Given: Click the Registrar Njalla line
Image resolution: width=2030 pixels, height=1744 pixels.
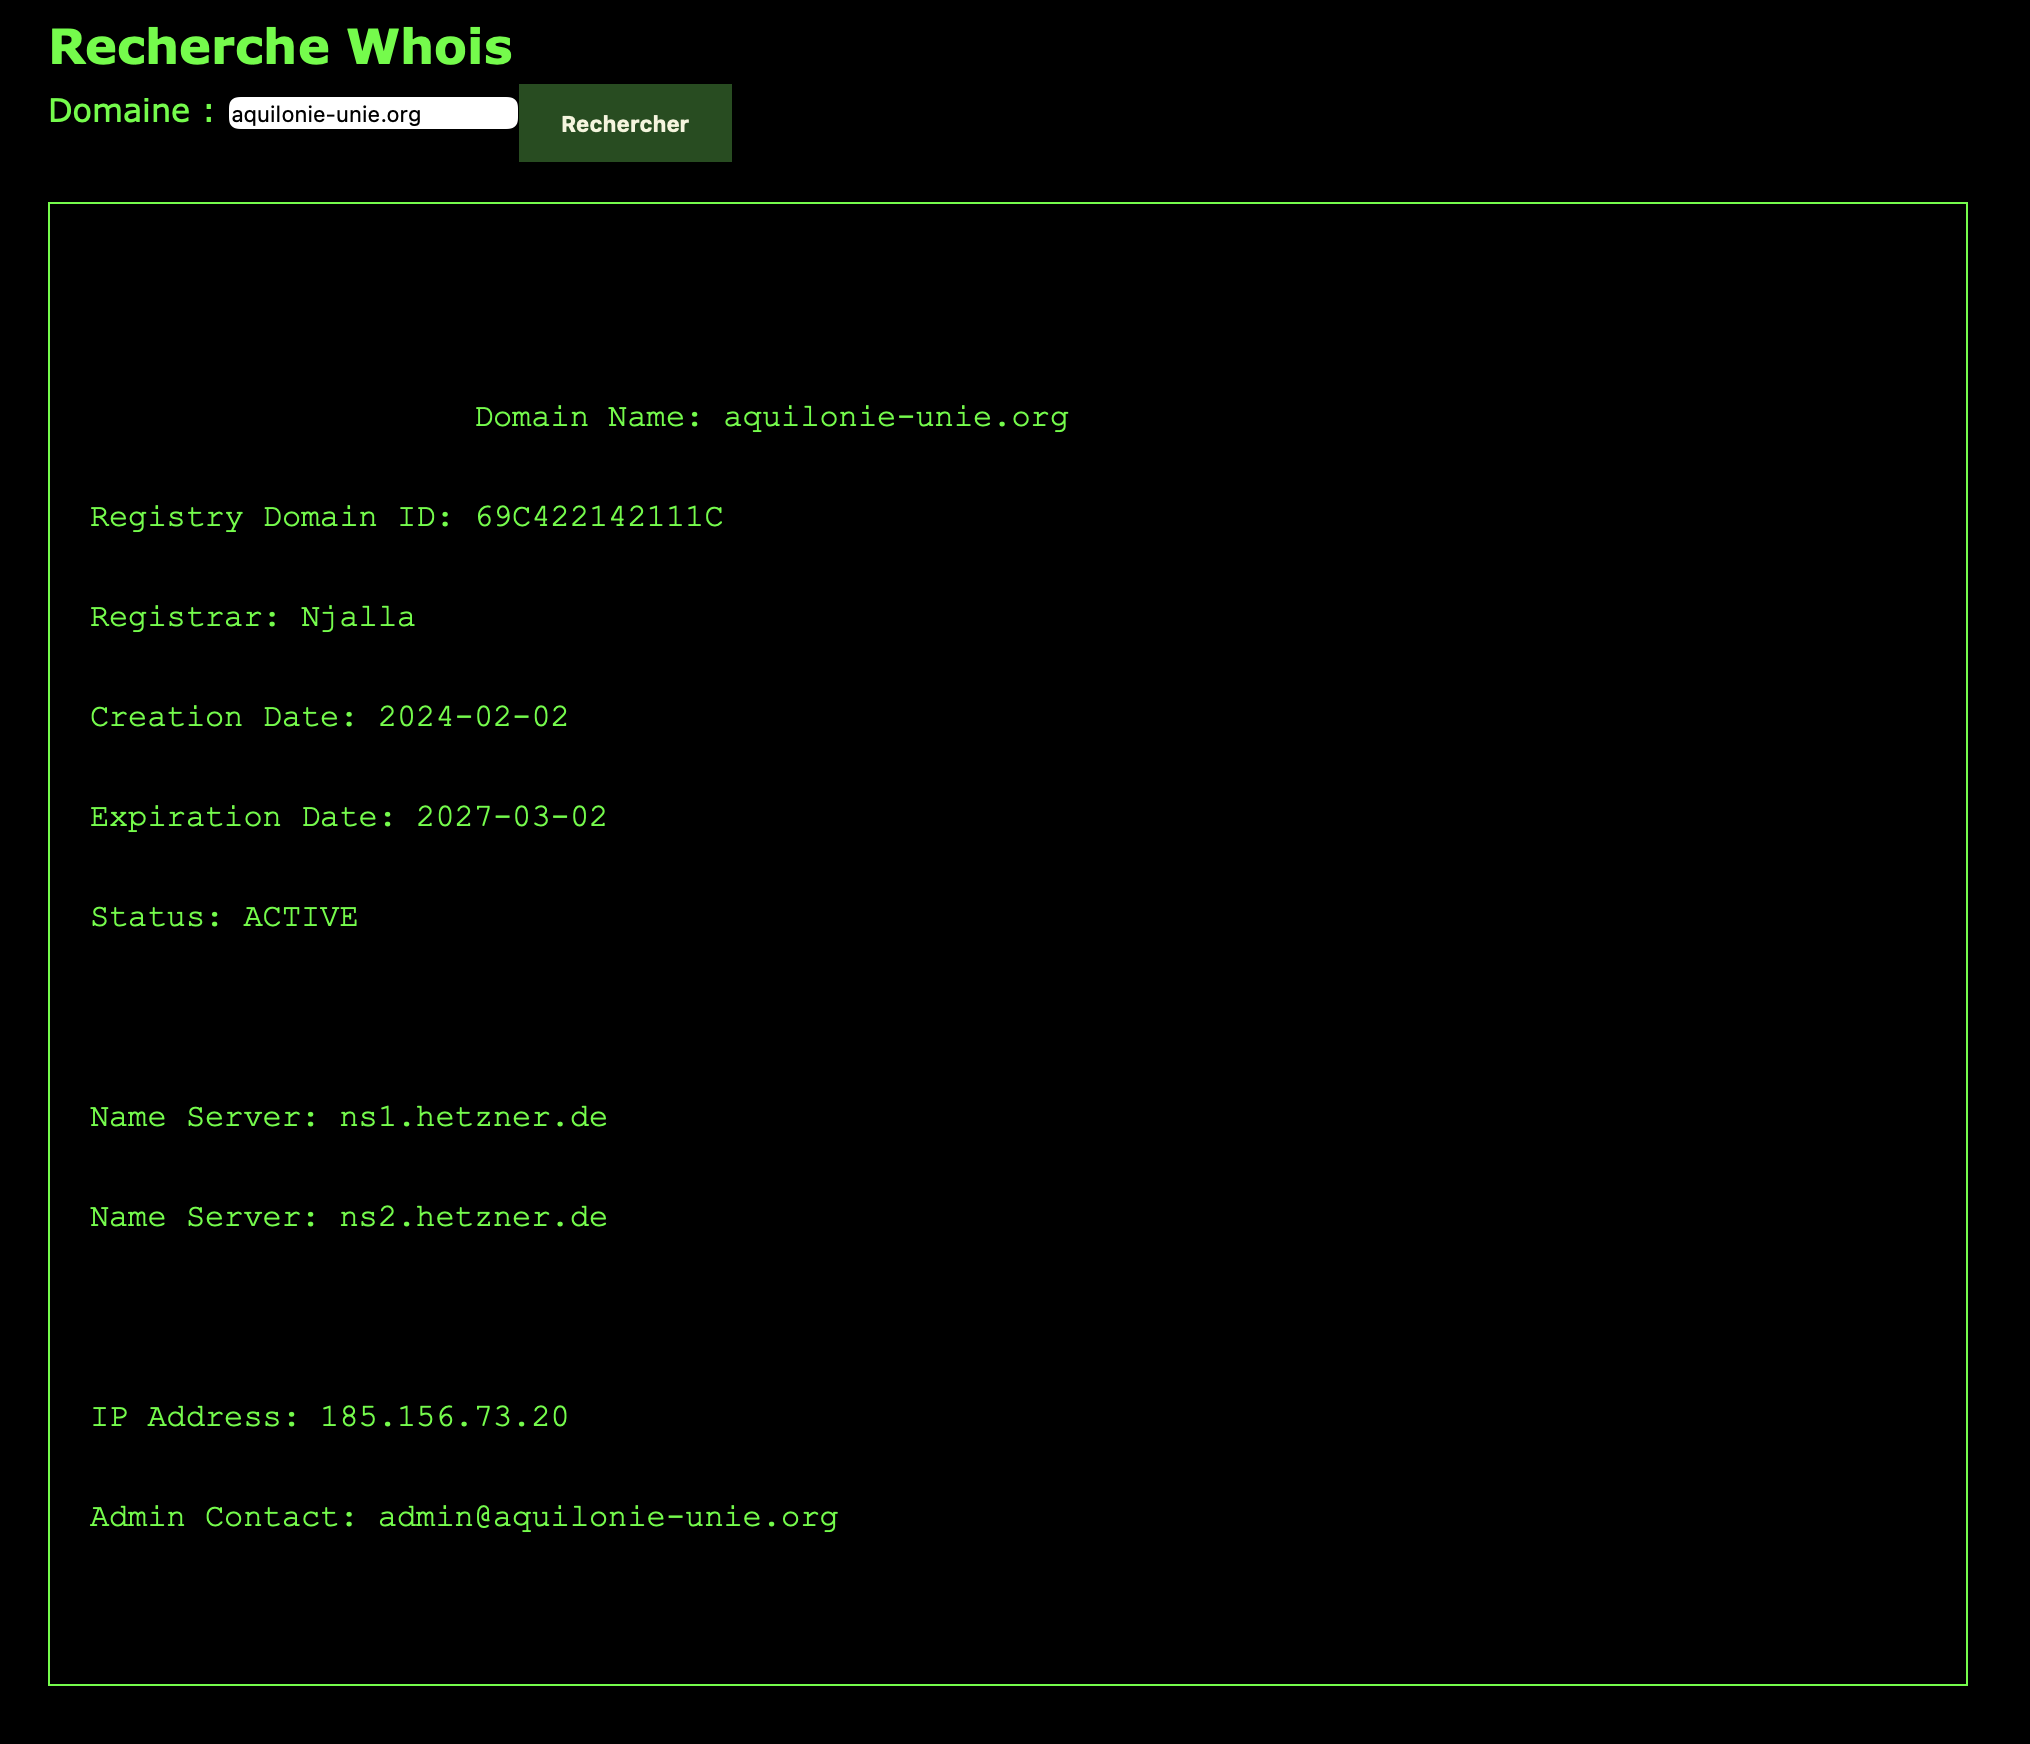Looking at the screenshot, I should click(252, 617).
